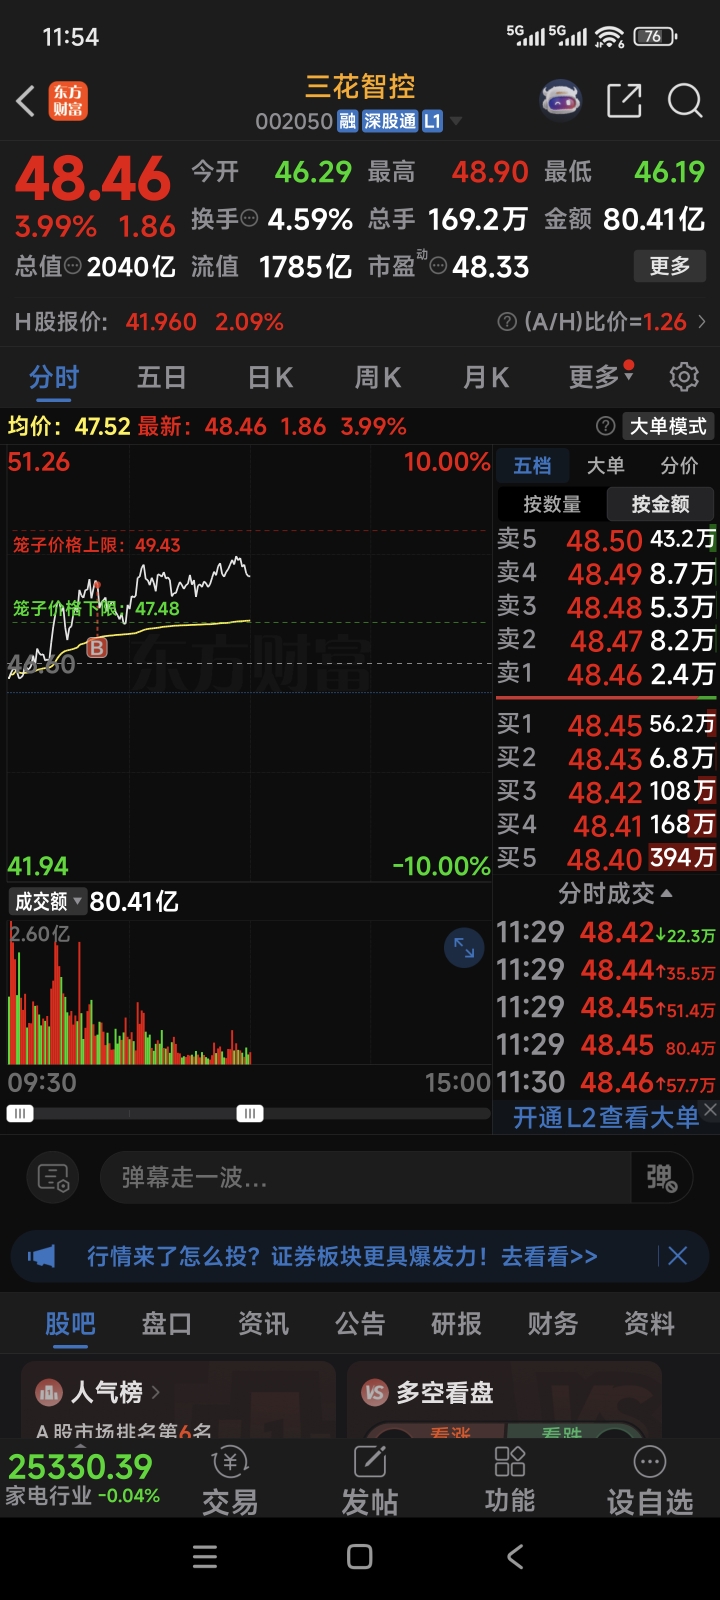Open the 公告 announcements tab
This screenshot has height=1600, width=720.
[360, 1323]
